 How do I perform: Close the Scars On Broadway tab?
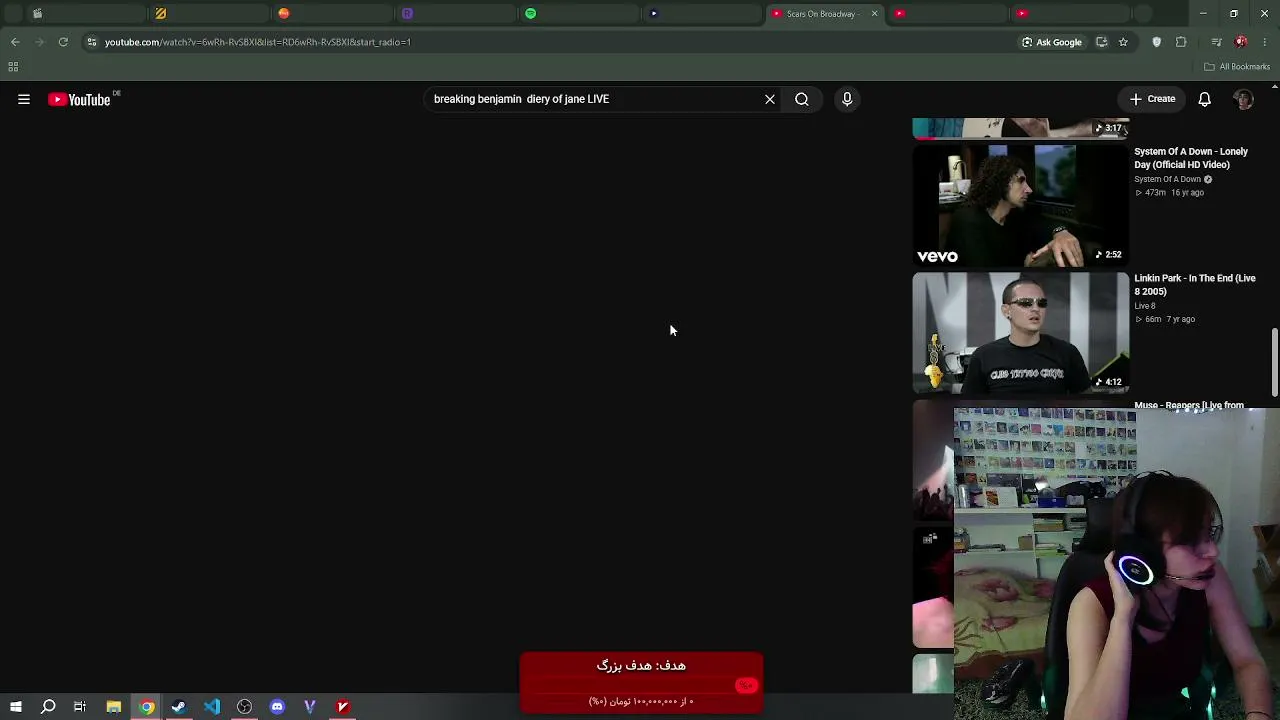874,14
